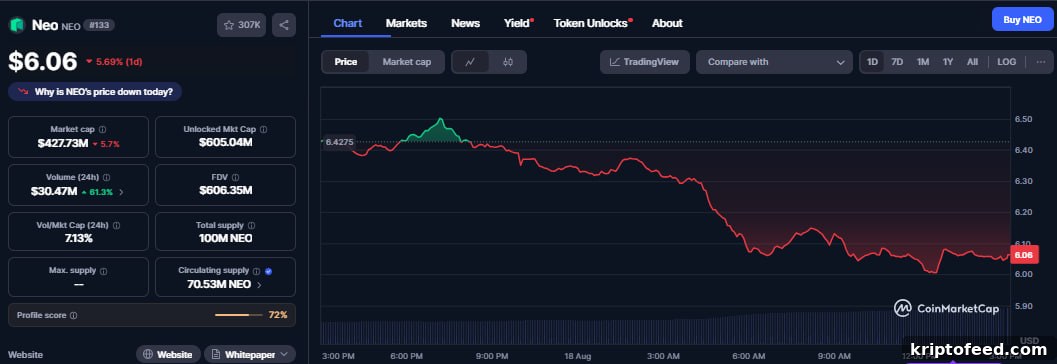Add Neo to watchlist via star button

point(241,25)
